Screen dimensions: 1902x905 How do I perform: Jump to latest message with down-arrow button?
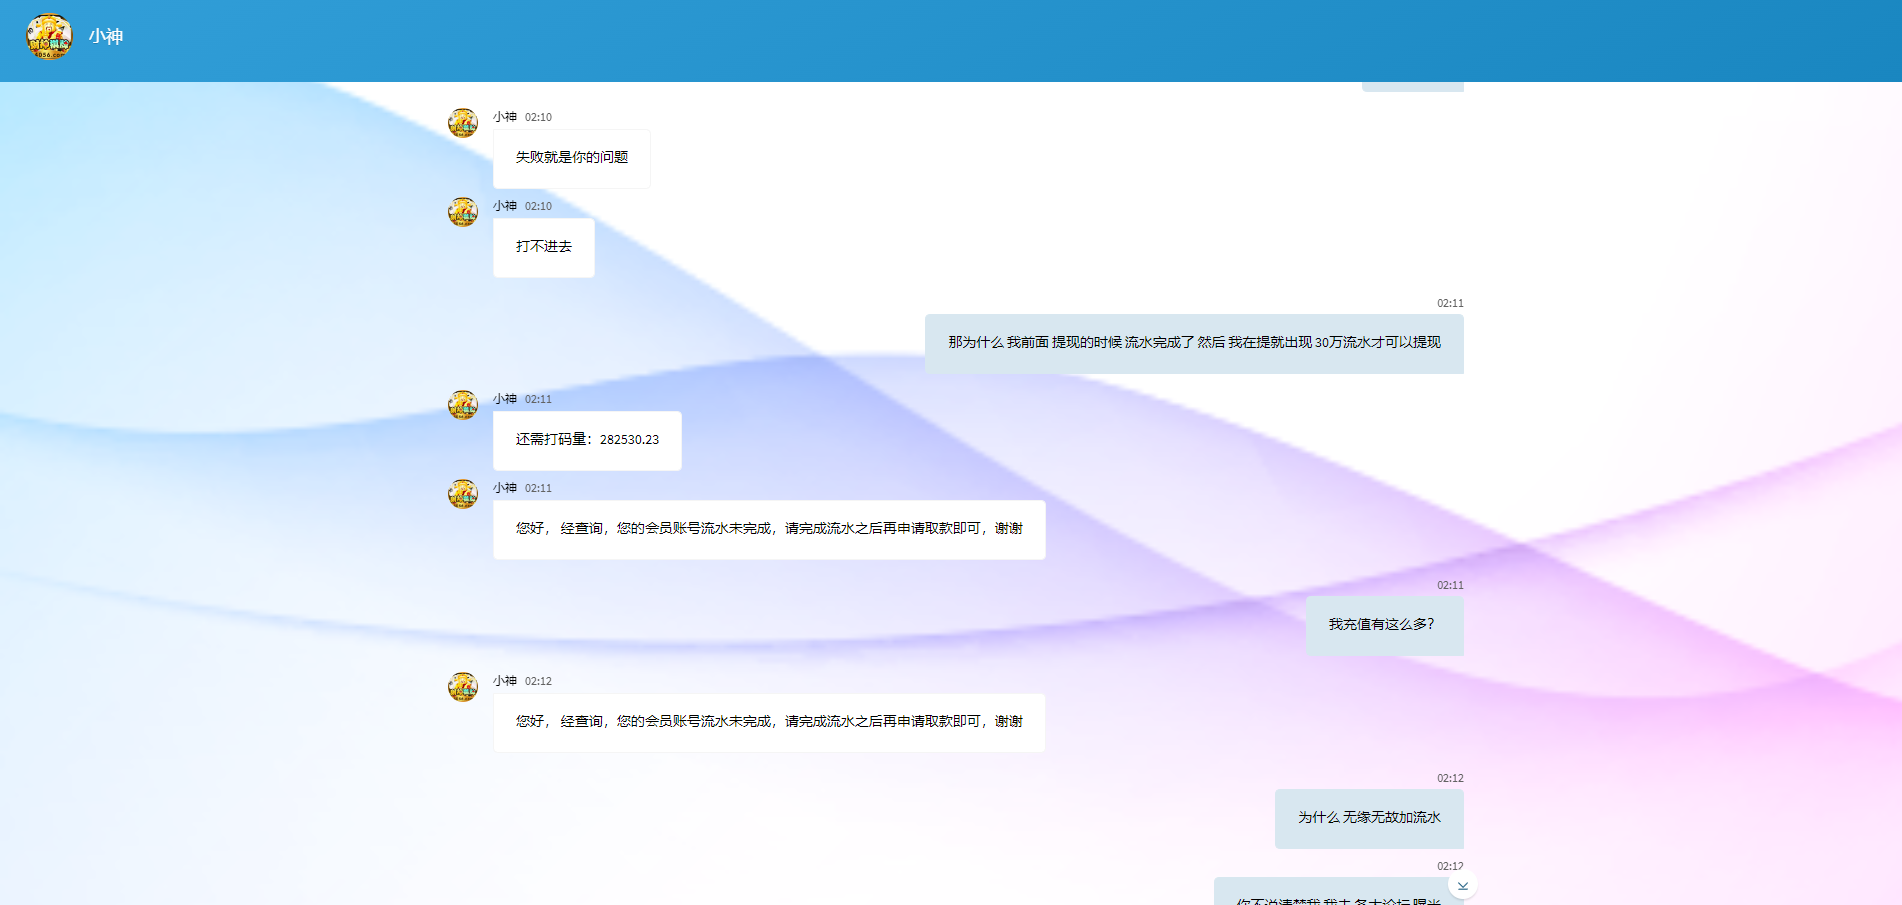pyautogui.click(x=1462, y=885)
